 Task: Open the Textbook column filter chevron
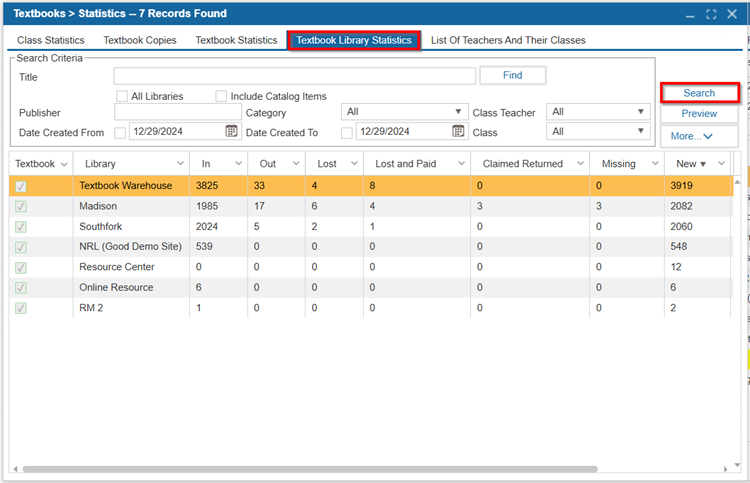tap(64, 165)
